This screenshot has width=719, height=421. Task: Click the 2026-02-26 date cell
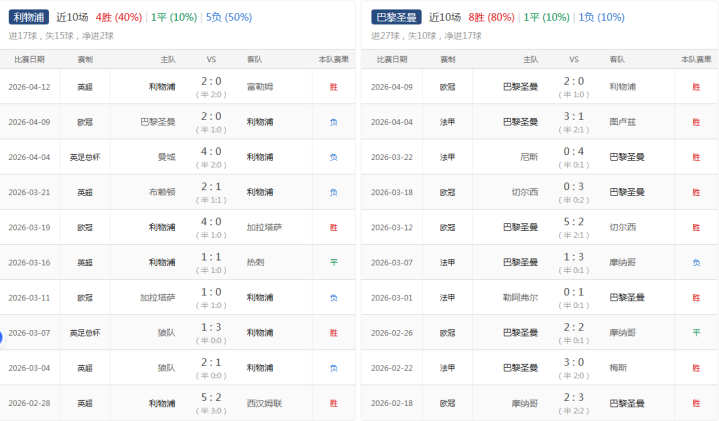coord(392,333)
